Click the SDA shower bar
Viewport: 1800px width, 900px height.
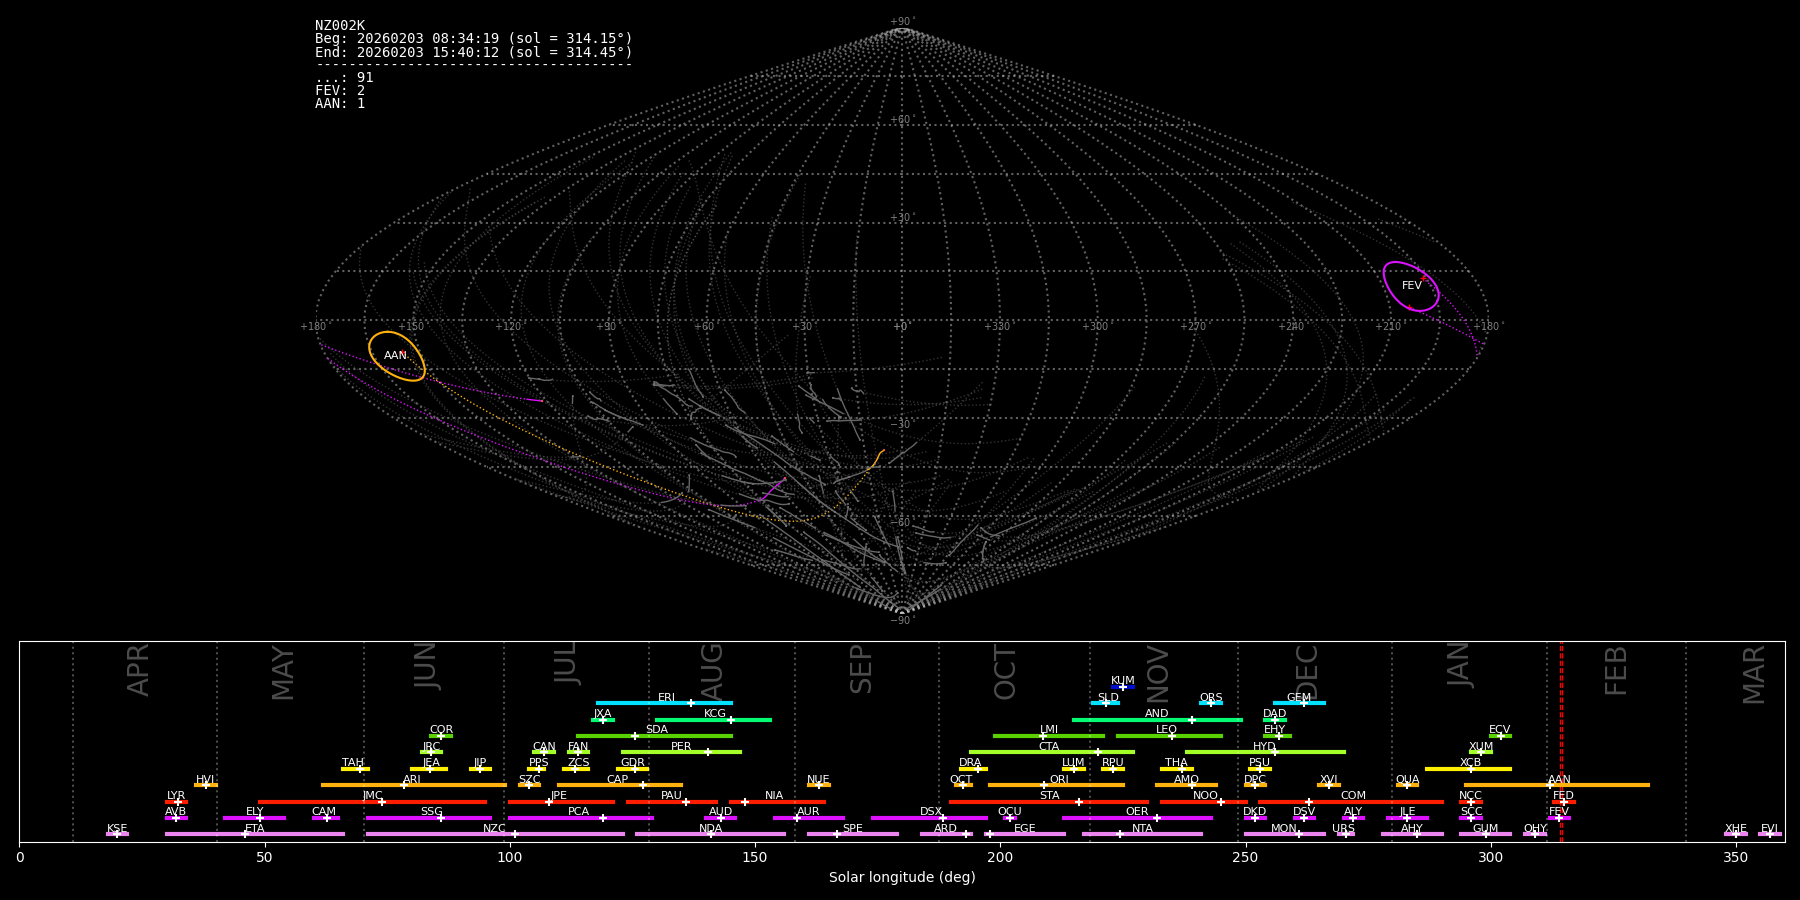654,736
